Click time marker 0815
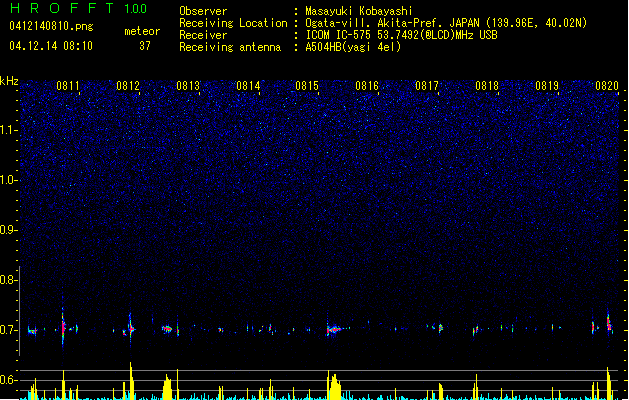The image size is (629, 400). coord(307,86)
